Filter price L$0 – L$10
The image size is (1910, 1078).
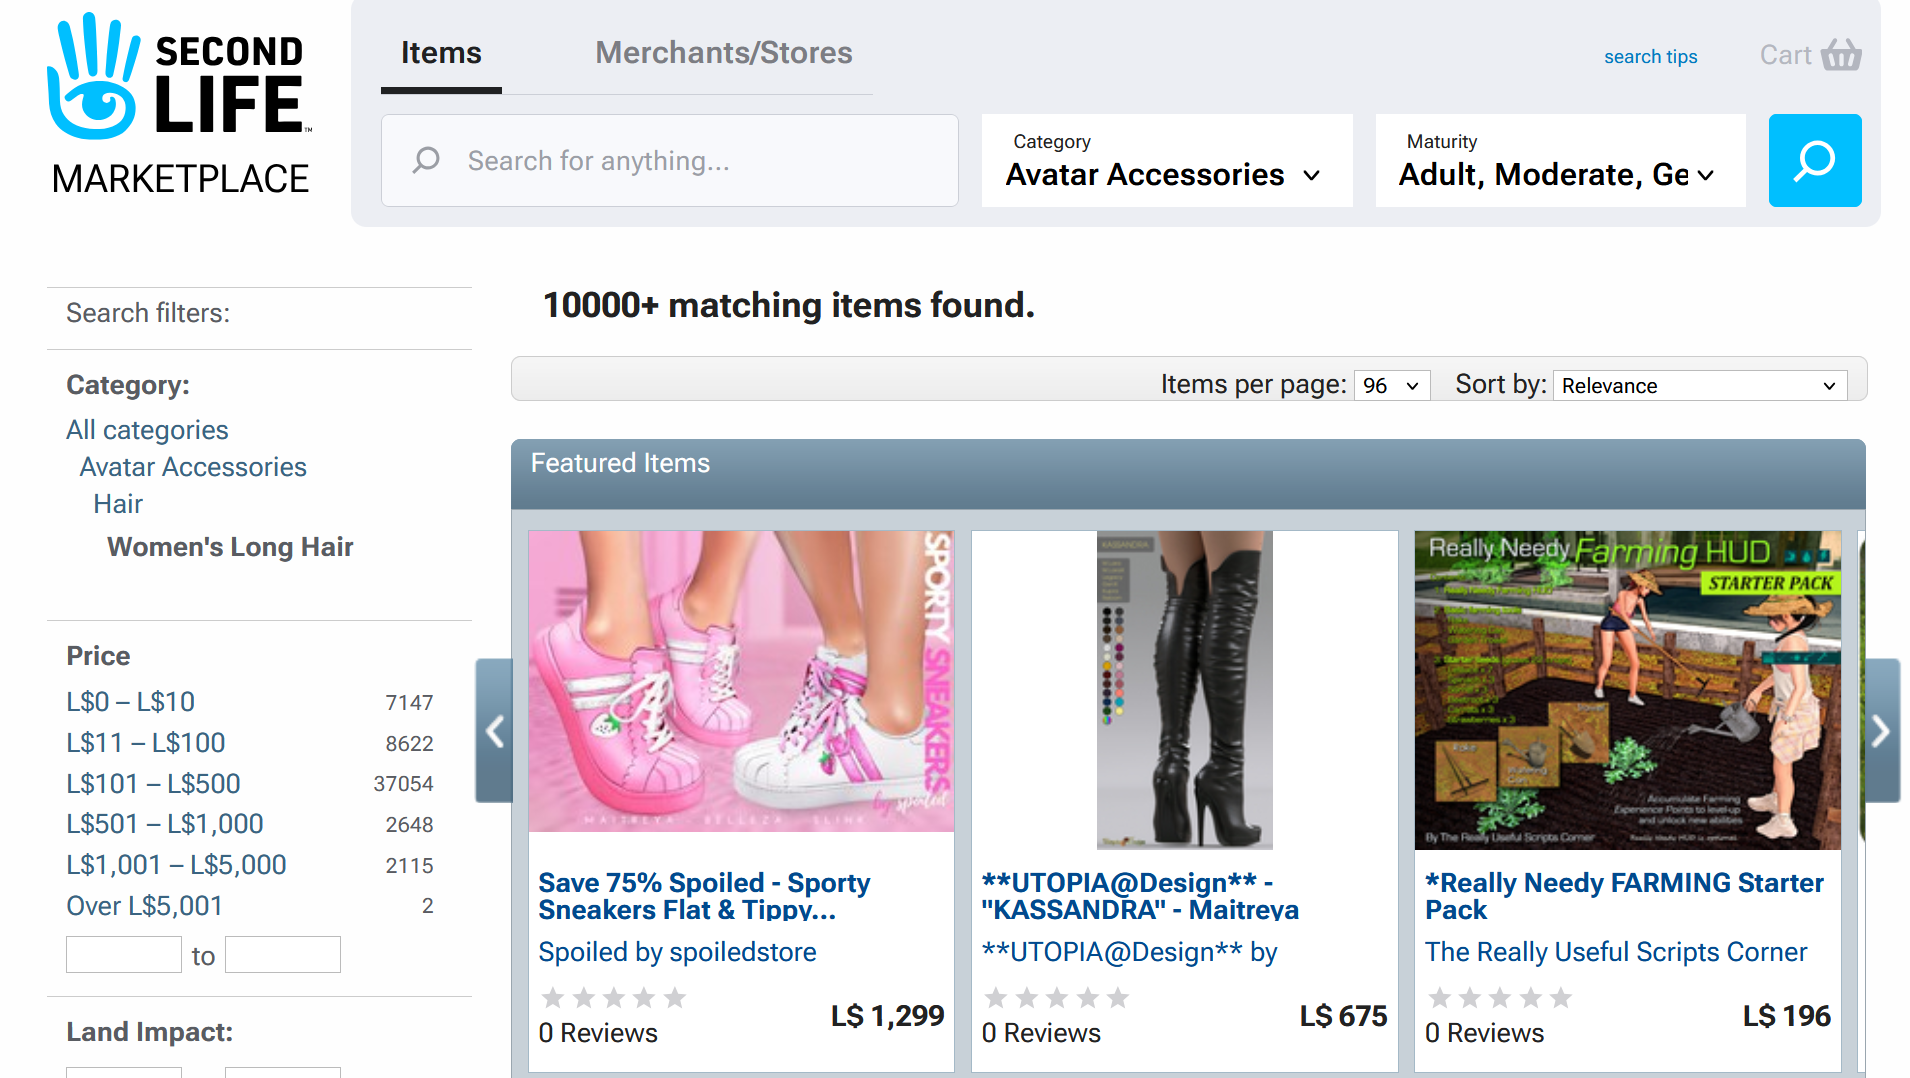click(130, 702)
